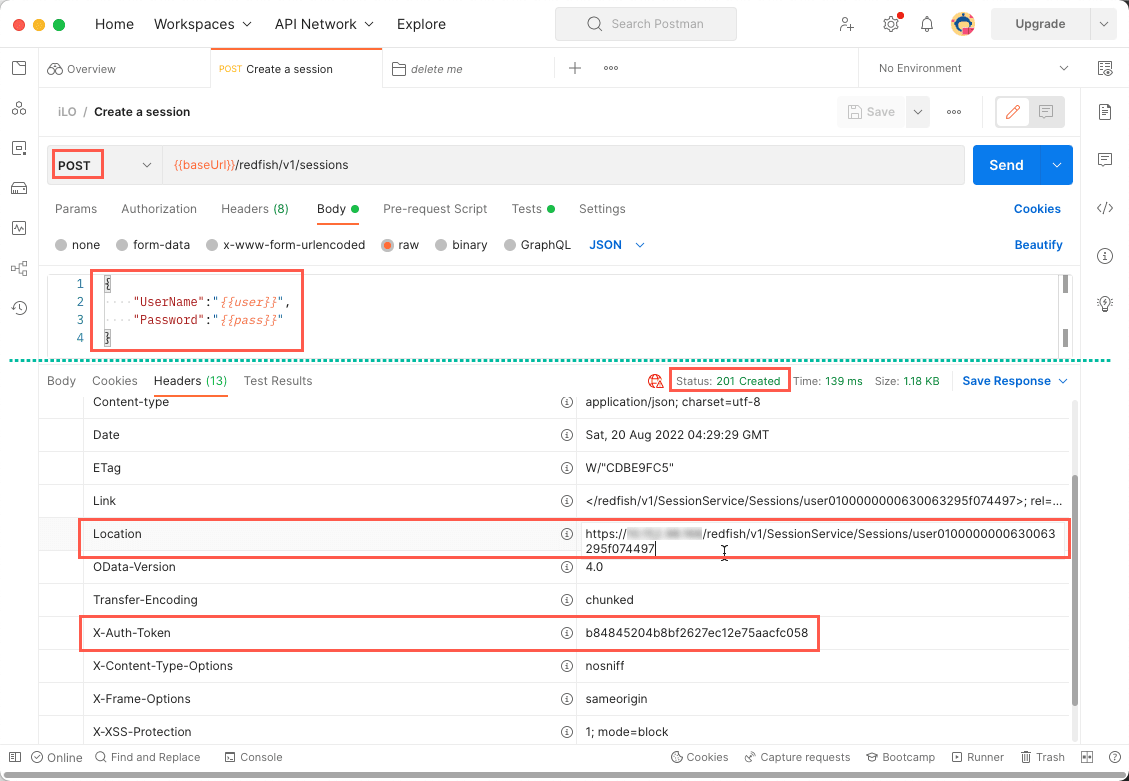Image resolution: width=1129 pixels, height=781 pixels.
Task: Open the APIs sidebar icon
Action: 19,109
